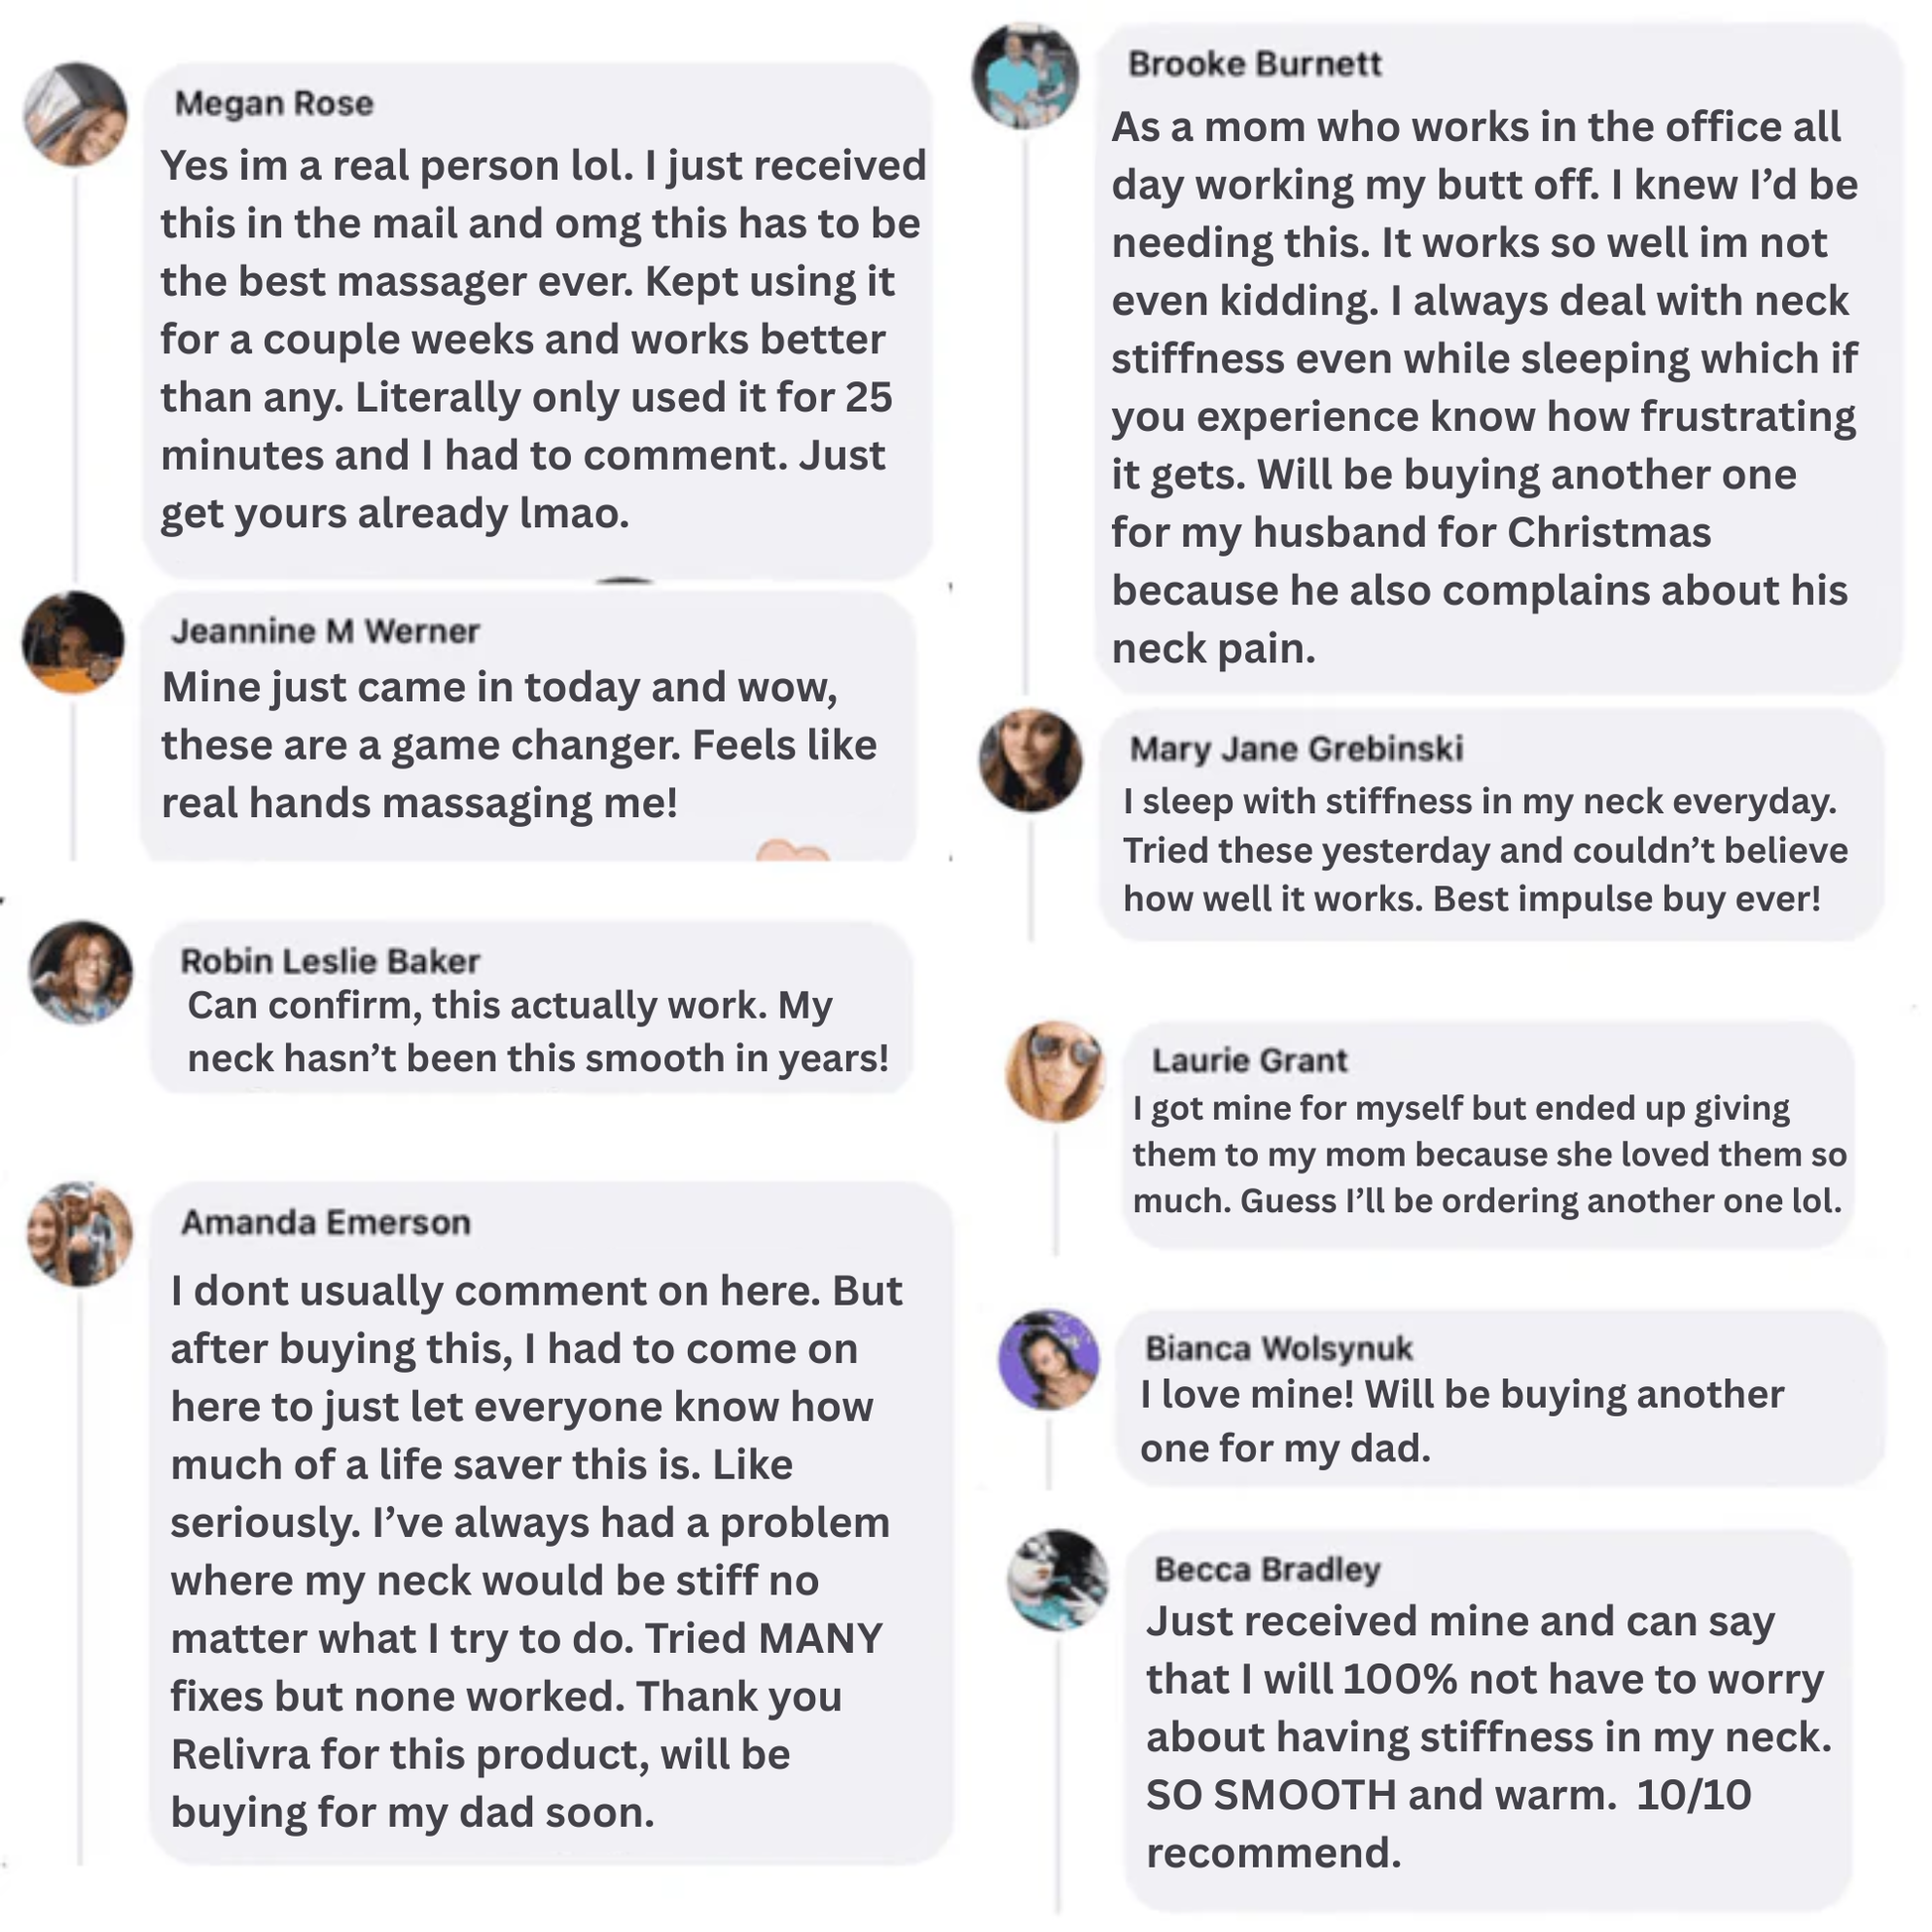
Task: Open the Becca Bradley name link
Action: point(1267,1569)
